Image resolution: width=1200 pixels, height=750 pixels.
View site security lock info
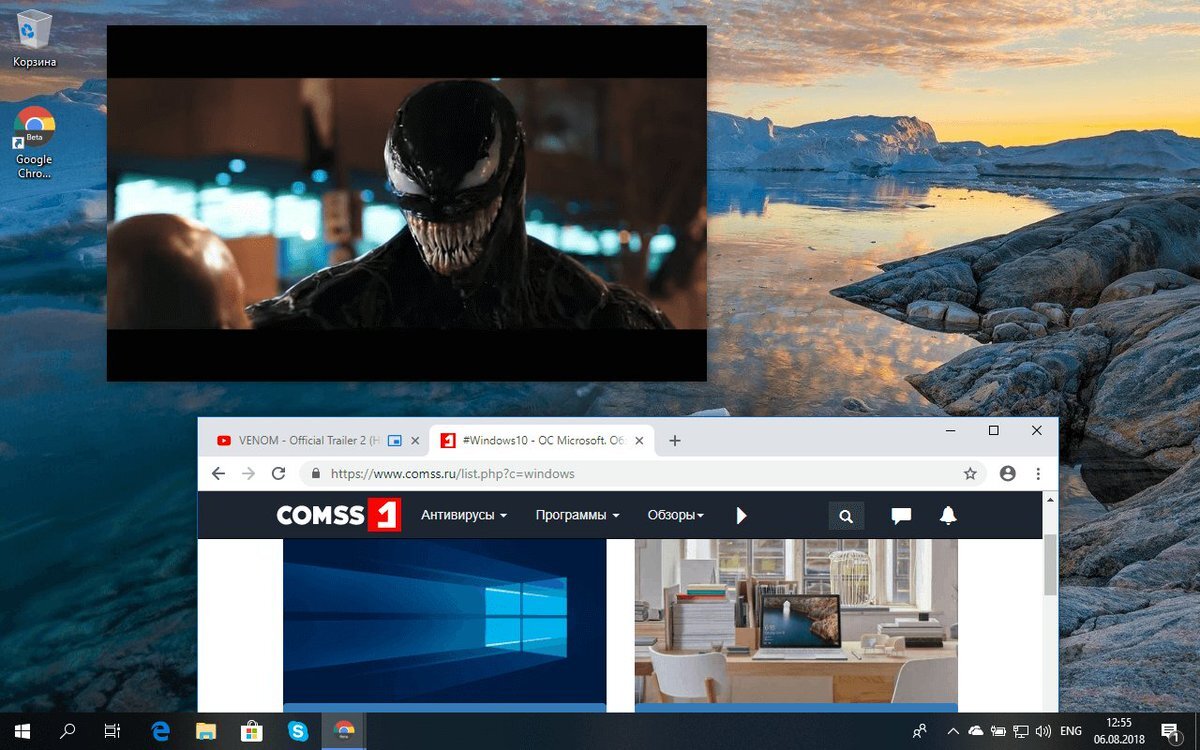316,473
